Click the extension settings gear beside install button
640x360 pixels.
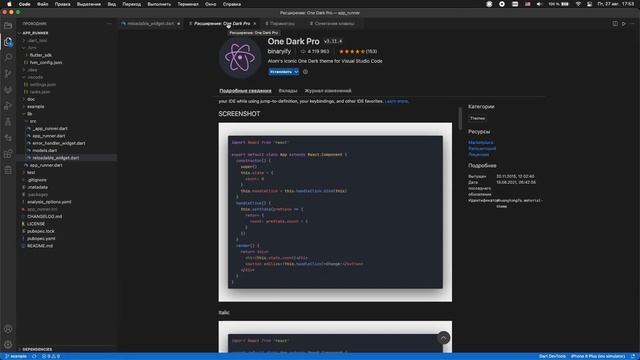click(x=305, y=72)
